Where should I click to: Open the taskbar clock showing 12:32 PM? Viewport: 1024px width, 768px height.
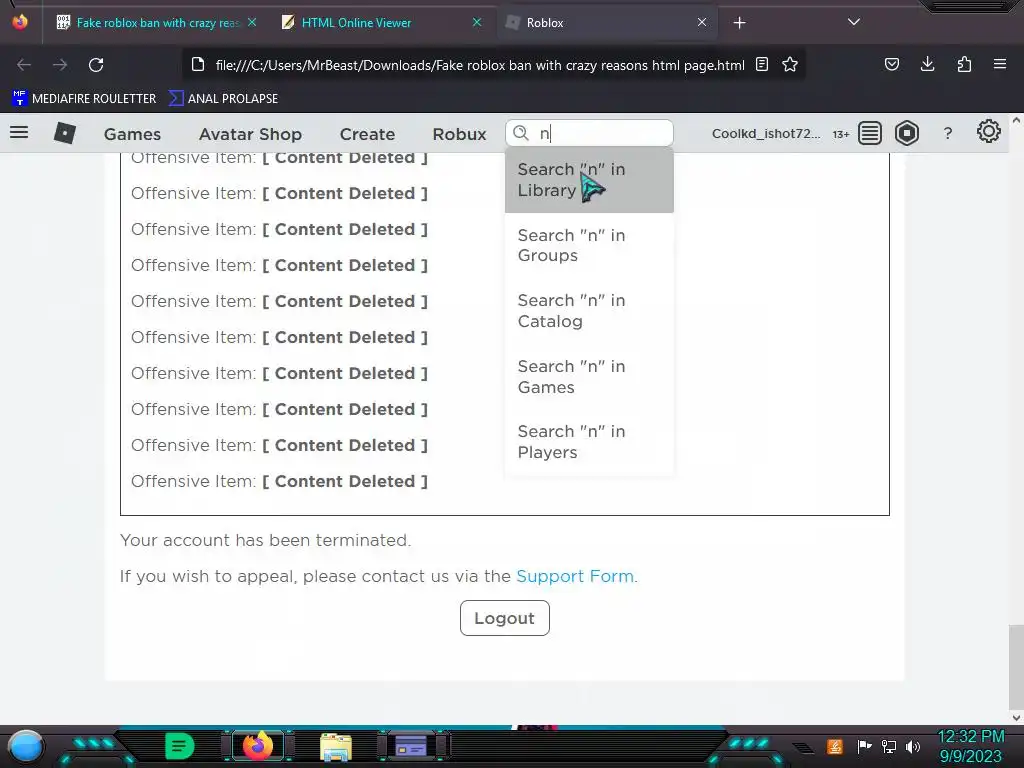pos(970,746)
